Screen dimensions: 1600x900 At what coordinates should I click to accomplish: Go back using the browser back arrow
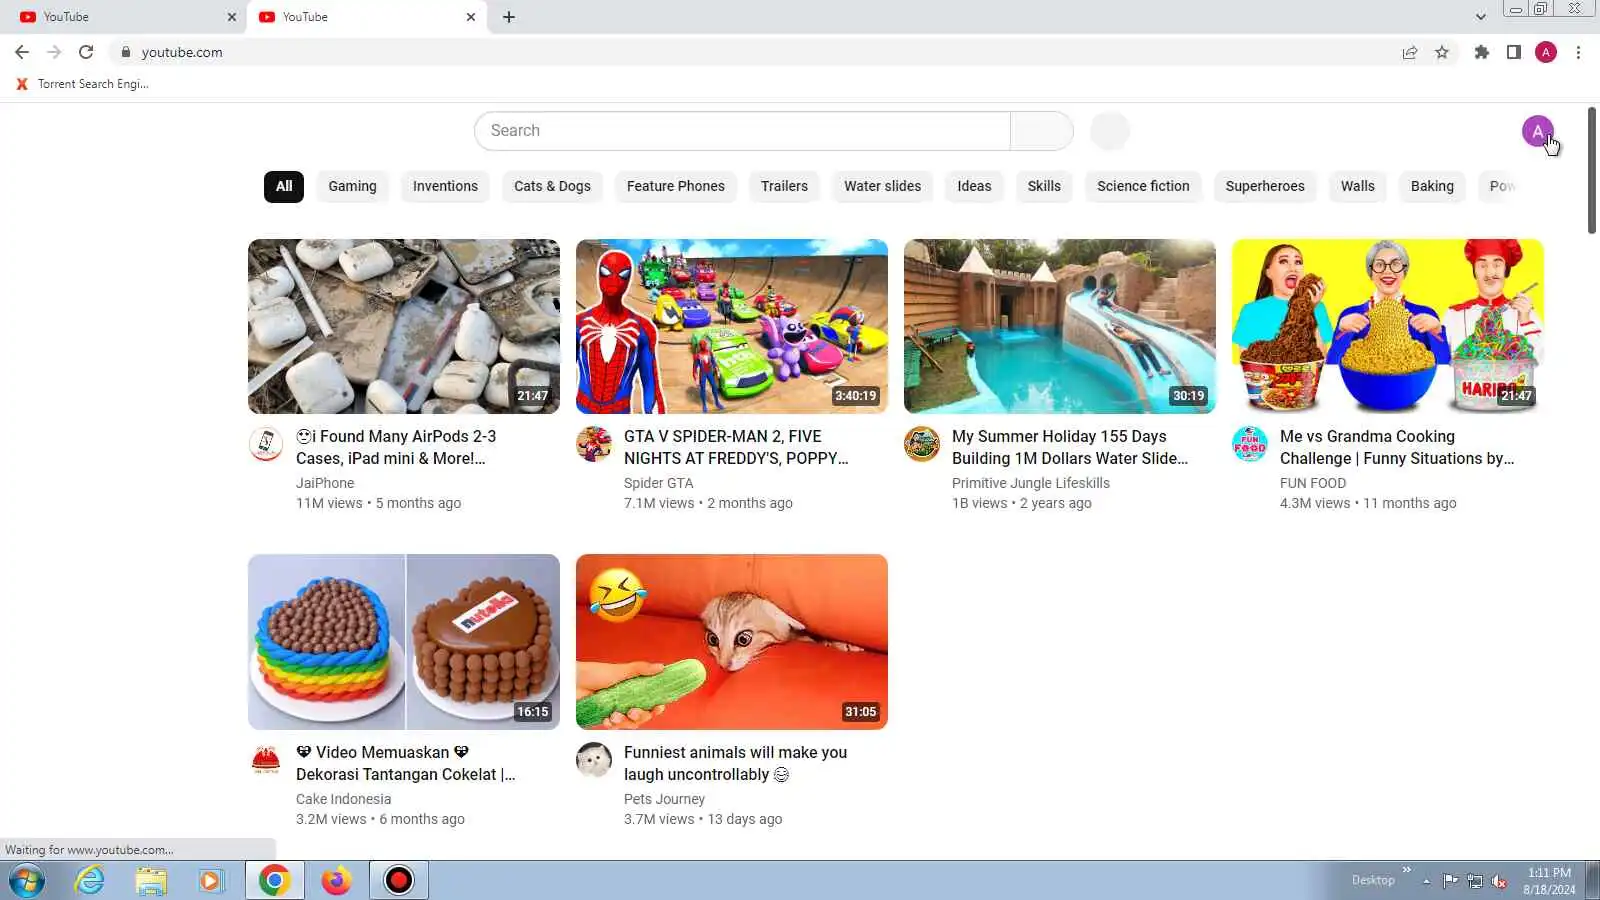coord(22,52)
